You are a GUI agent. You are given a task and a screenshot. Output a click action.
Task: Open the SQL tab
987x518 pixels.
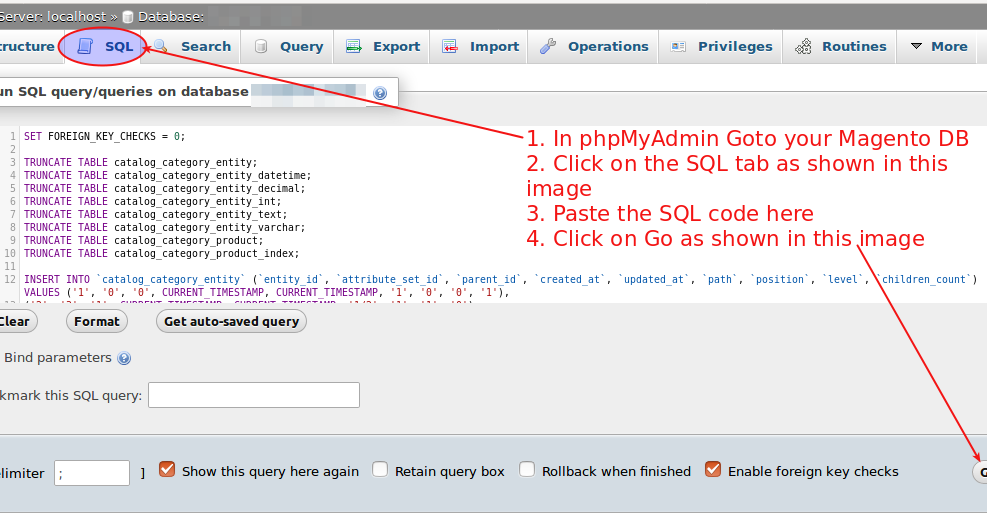coord(105,47)
